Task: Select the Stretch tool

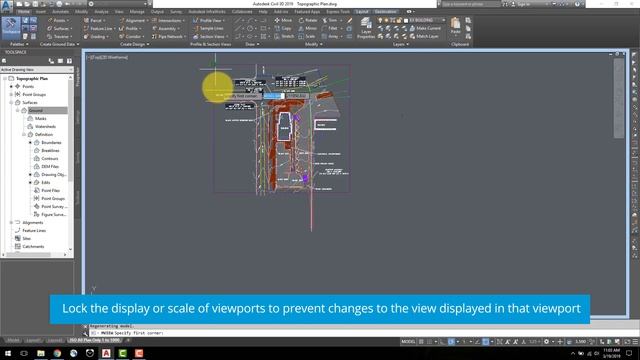Action: (x=284, y=37)
